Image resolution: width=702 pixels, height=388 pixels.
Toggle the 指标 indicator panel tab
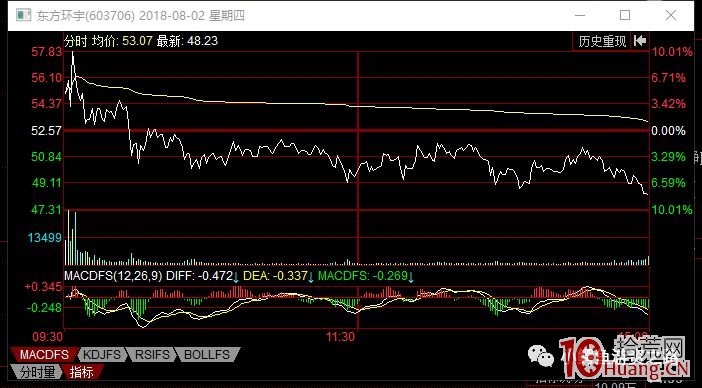click(82, 371)
